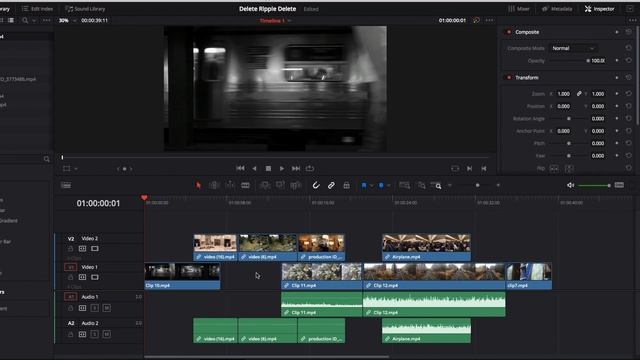Open the Composite Mode Normal dropdown
This screenshot has height=360, width=640.
(573, 48)
